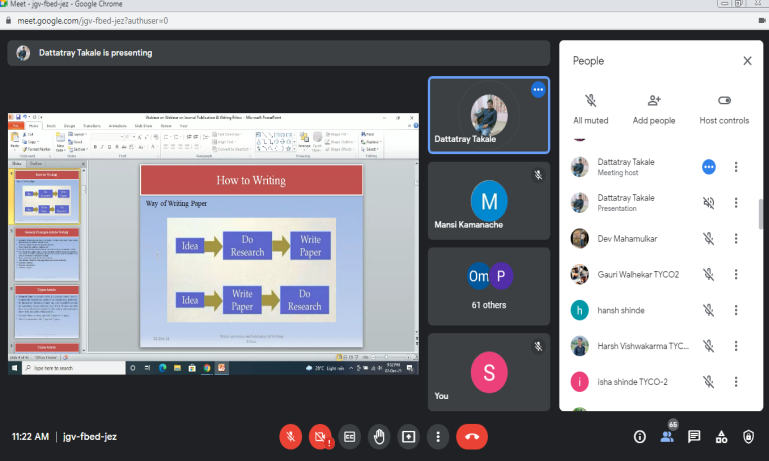Click the Present now screen share icon

[x=408, y=436]
